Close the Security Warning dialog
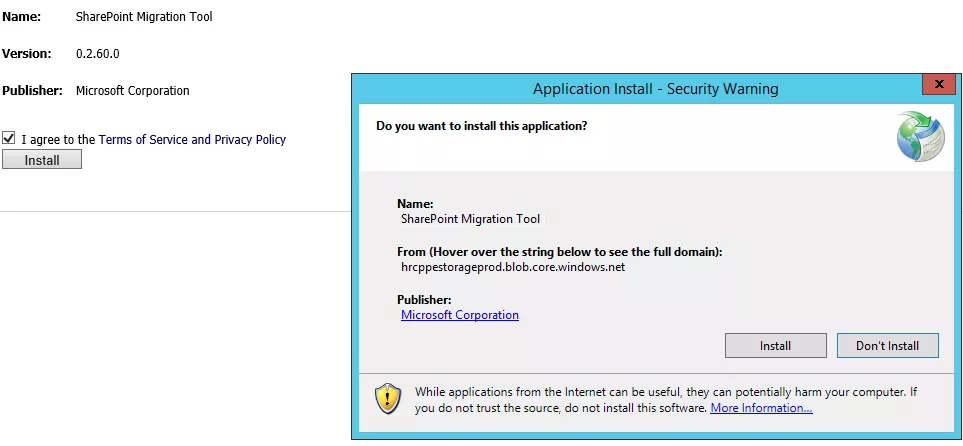Image resolution: width=963 pixels, height=446 pixels. coord(938,85)
